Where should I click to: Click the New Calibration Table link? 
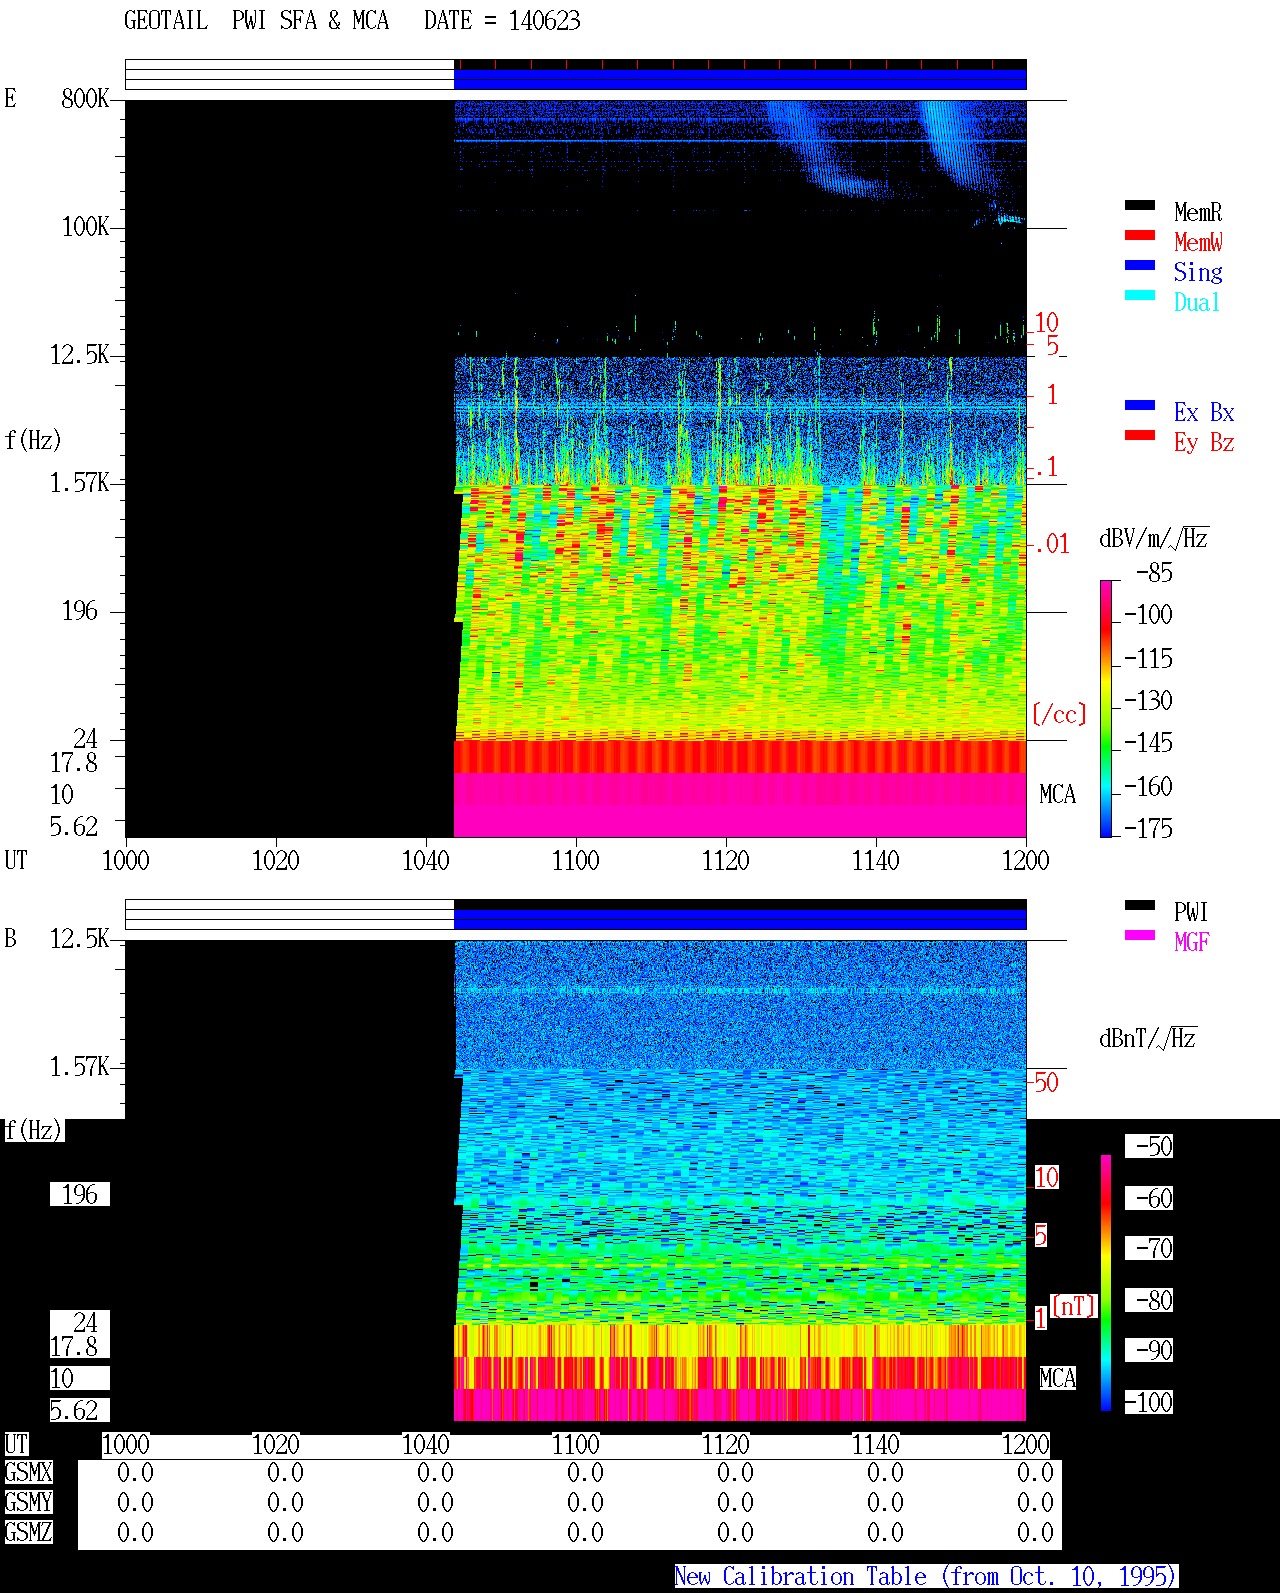[x=926, y=1577]
